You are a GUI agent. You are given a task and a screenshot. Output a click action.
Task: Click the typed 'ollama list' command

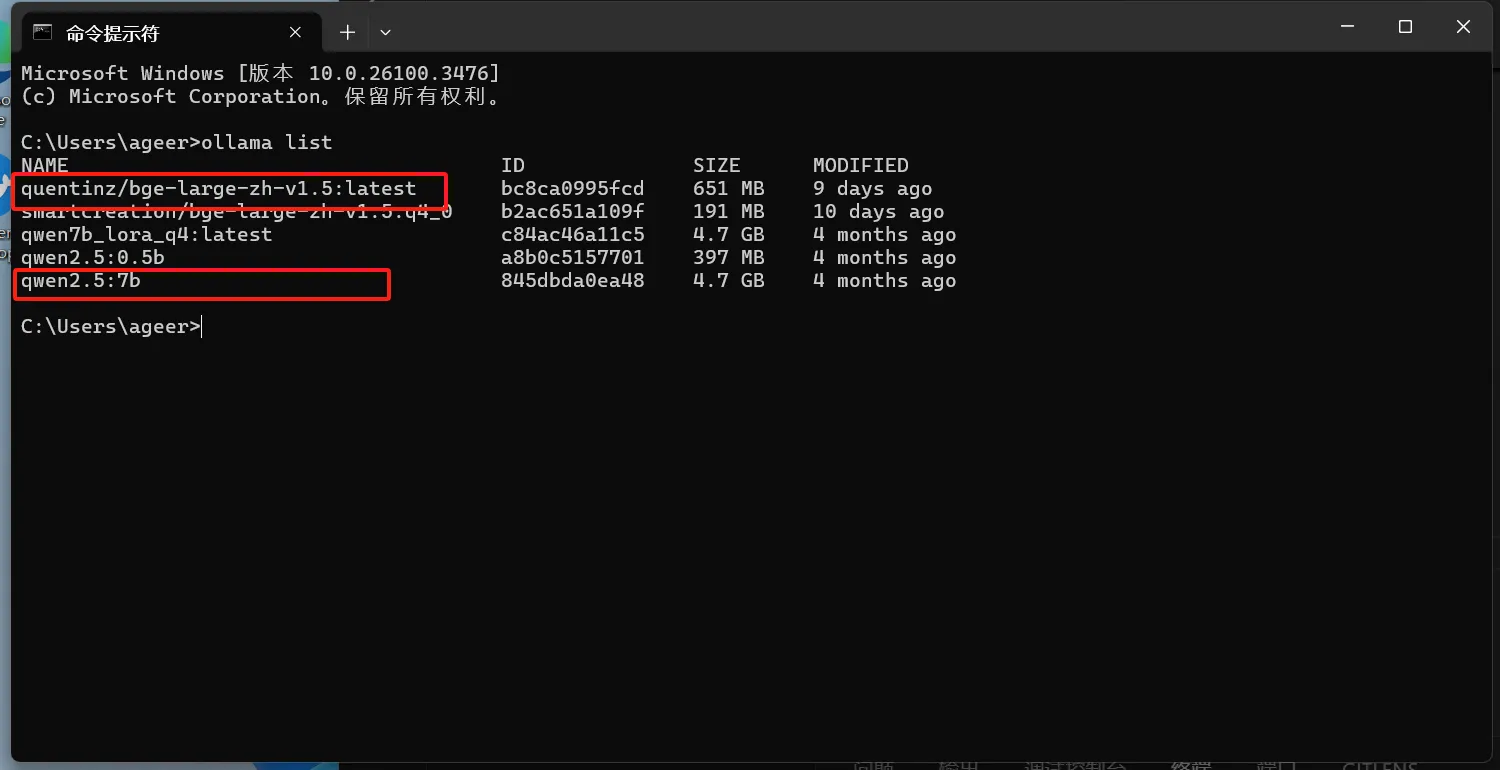pyautogui.click(x=266, y=142)
